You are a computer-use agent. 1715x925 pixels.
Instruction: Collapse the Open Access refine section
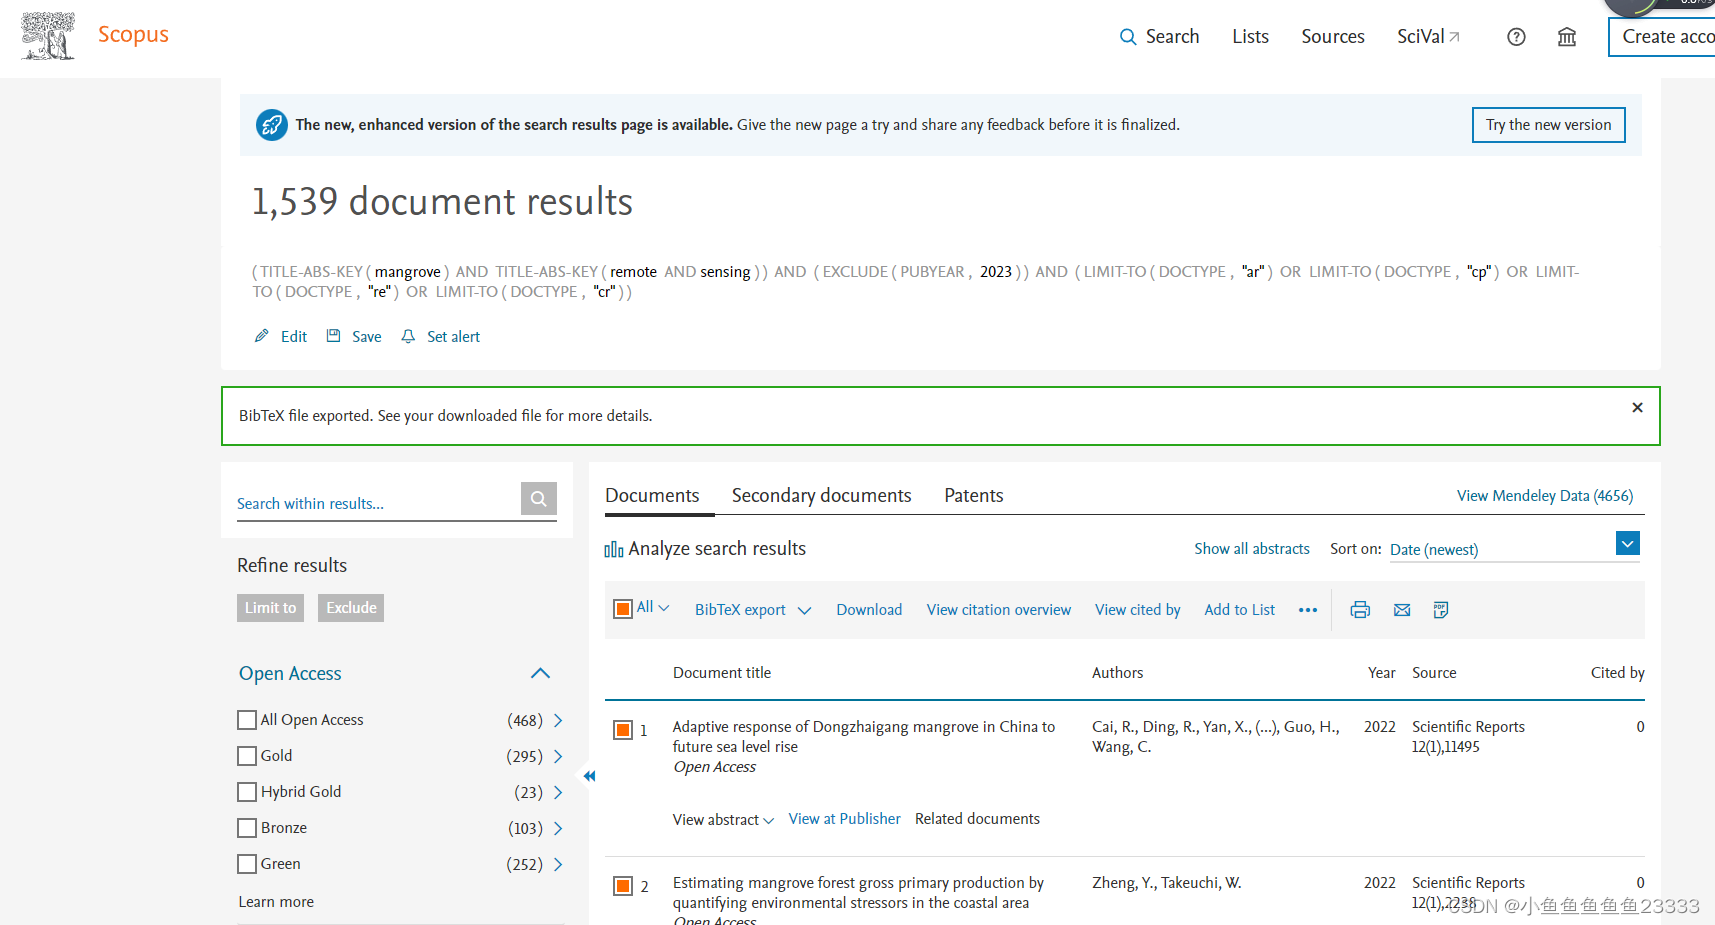pos(540,673)
